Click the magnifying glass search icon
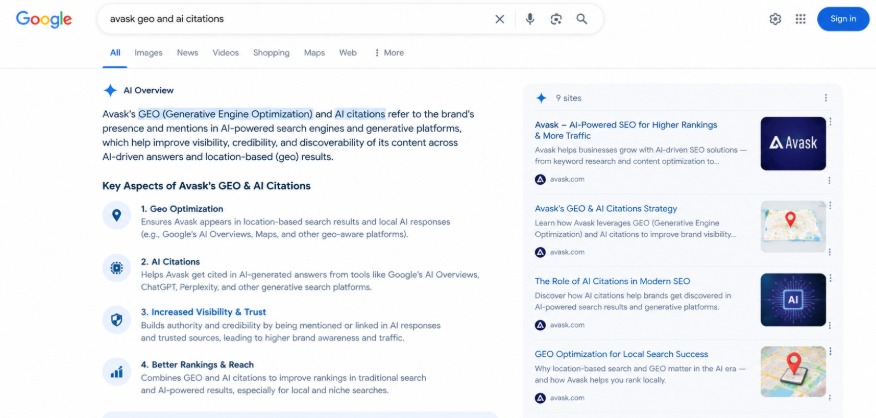The height and width of the screenshot is (418, 876). pyautogui.click(x=582, y=19)
